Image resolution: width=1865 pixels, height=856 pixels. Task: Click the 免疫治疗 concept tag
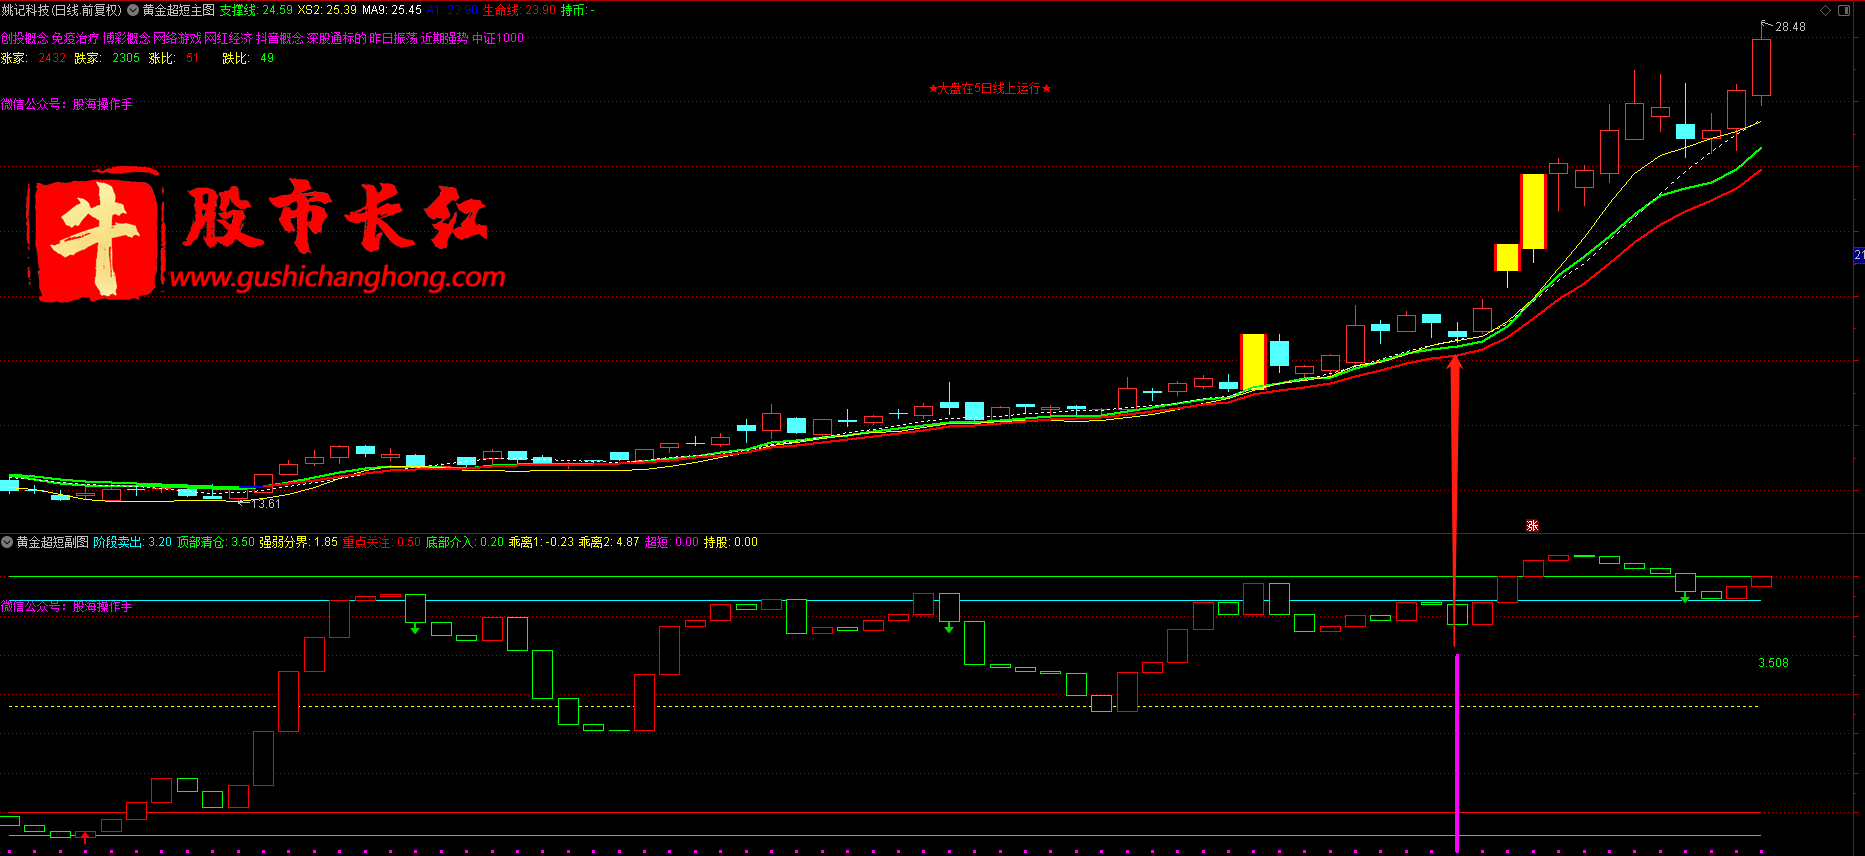point(75,38)
